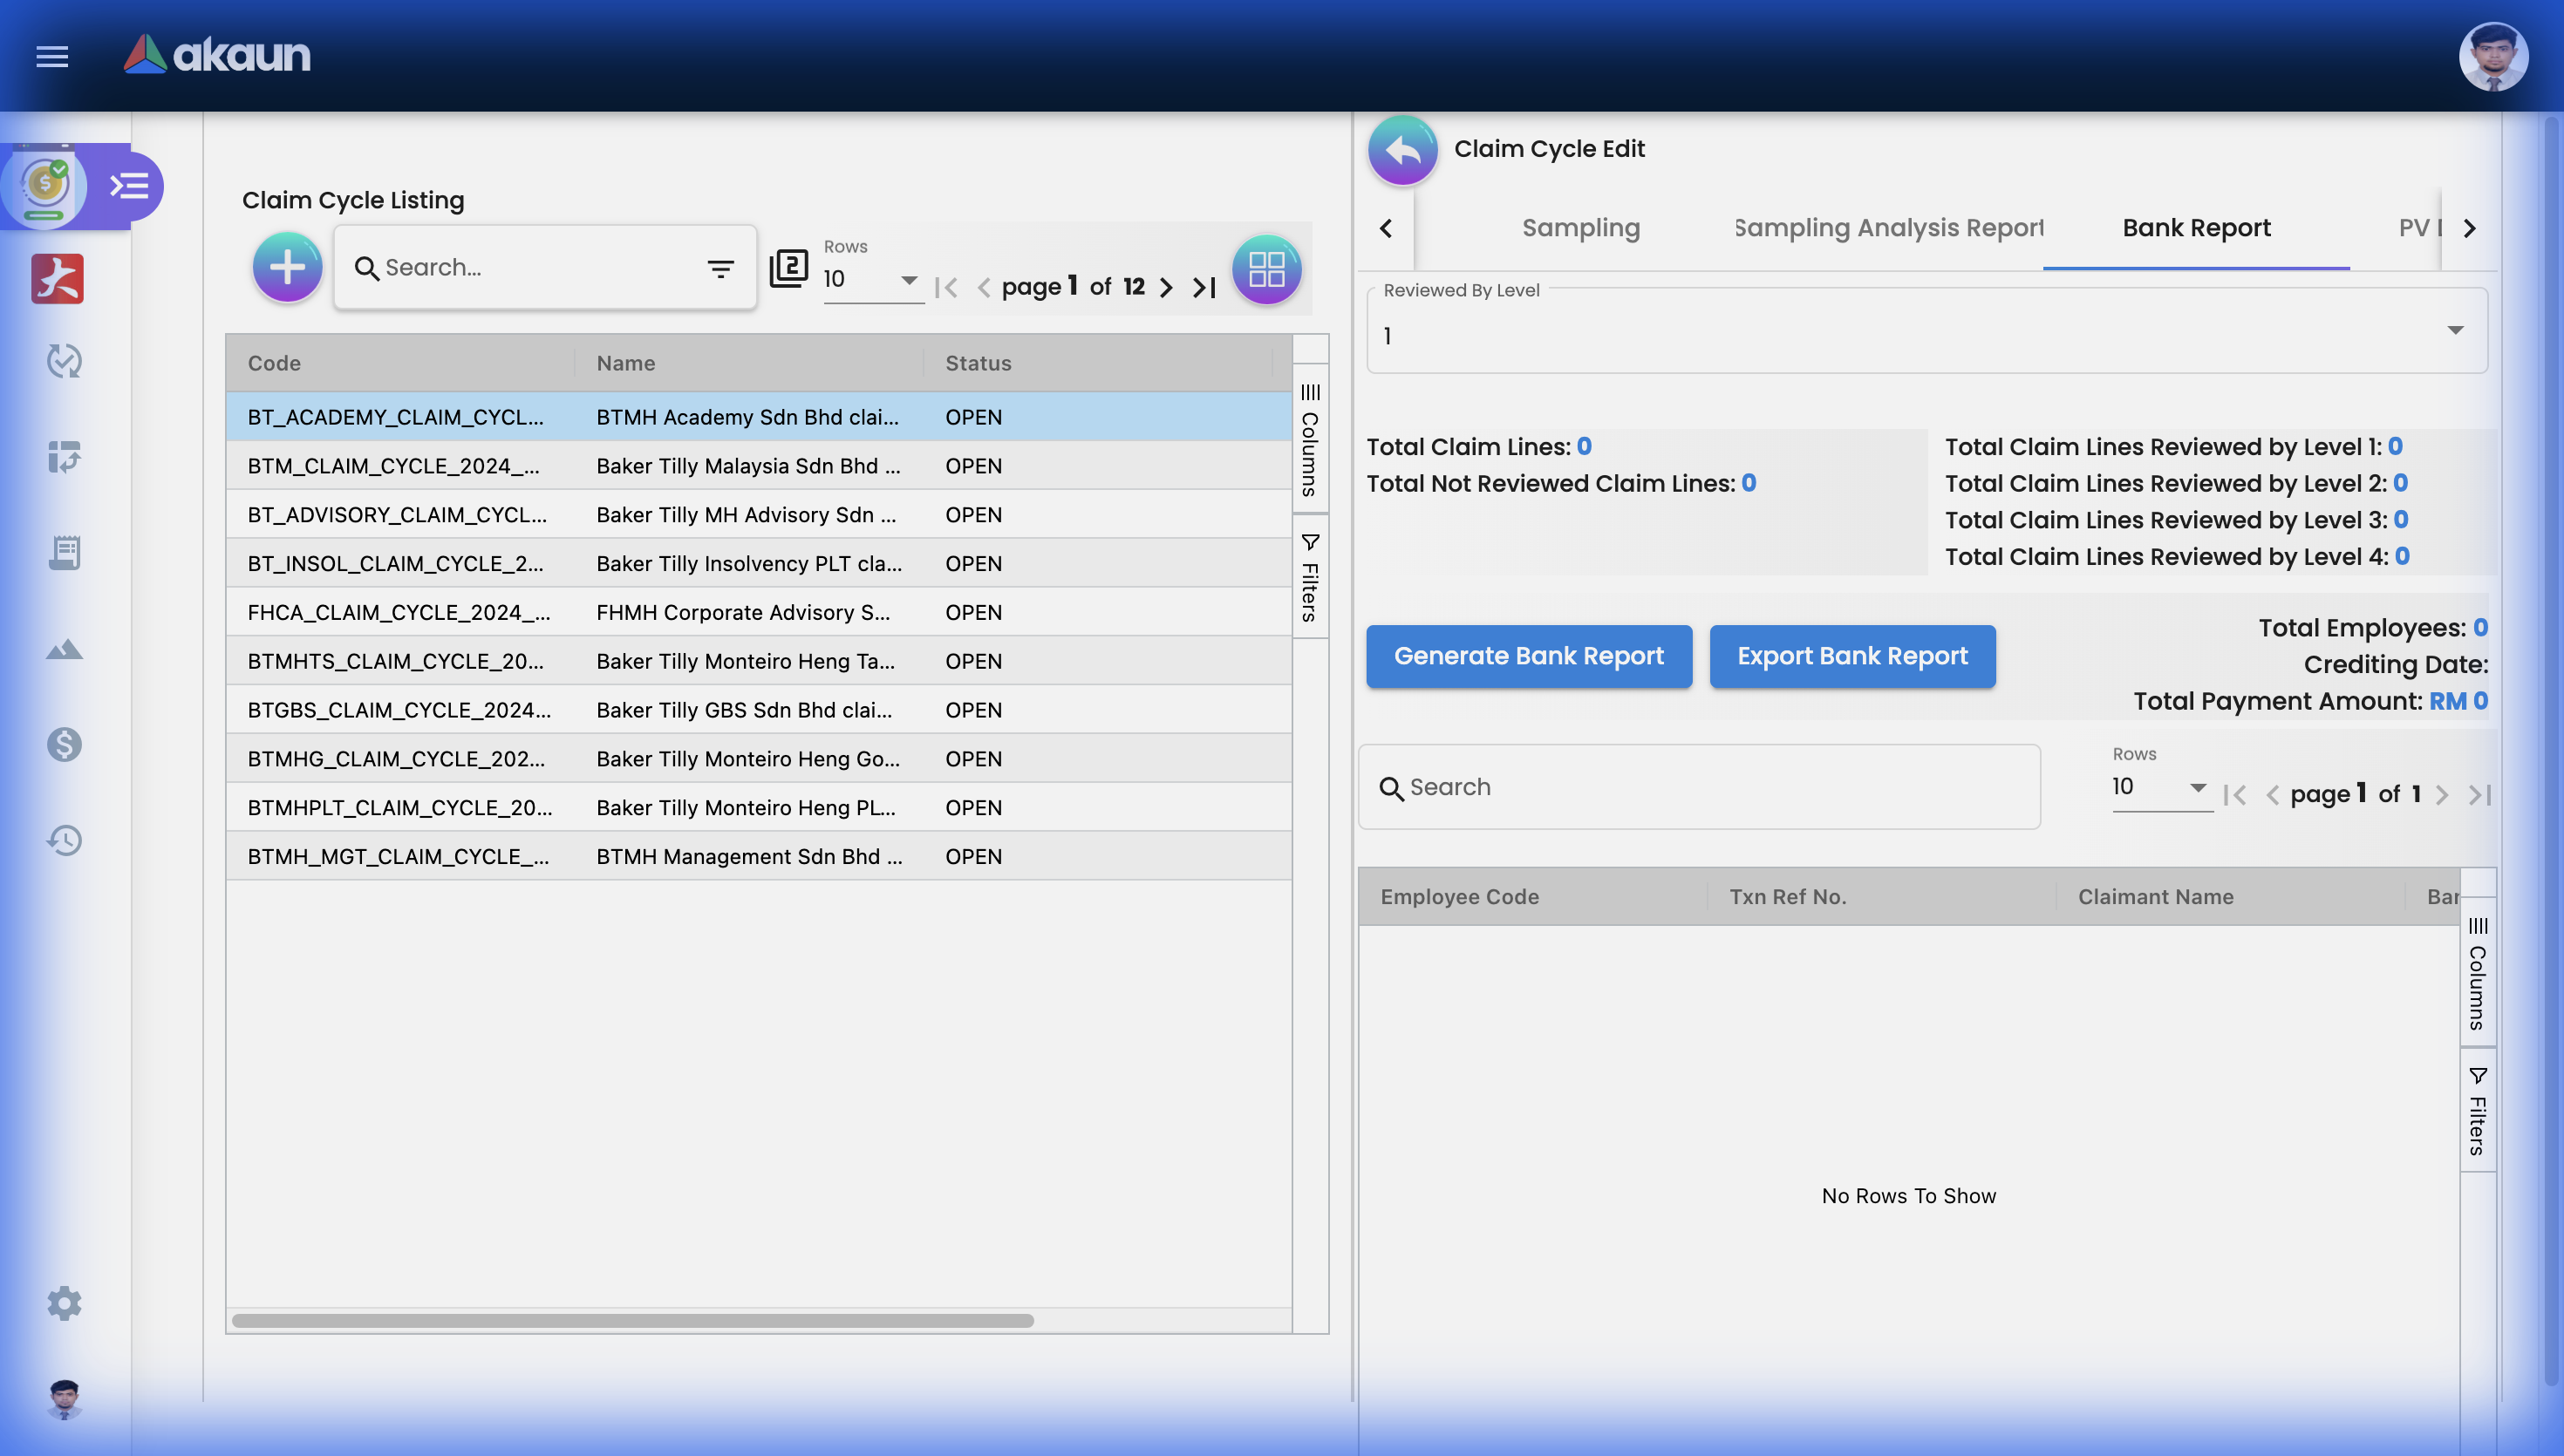Toggle the multi-page layers icon
This screenshot has height=1456, width=2564.
(788, 268)
